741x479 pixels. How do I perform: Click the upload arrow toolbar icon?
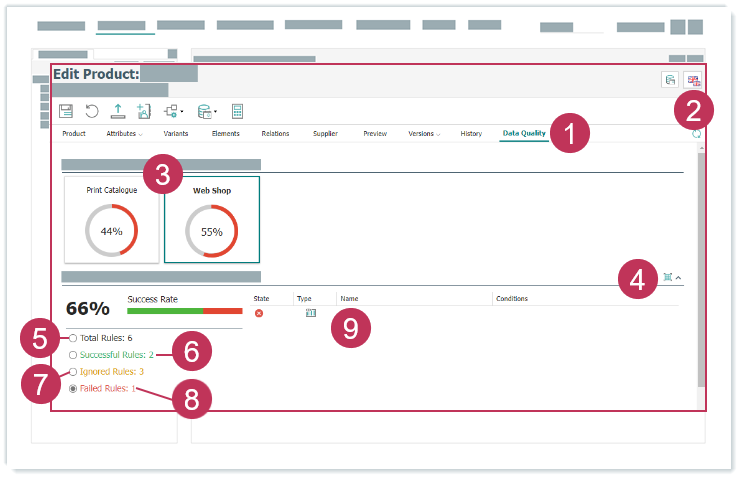(x=118, y=111)
